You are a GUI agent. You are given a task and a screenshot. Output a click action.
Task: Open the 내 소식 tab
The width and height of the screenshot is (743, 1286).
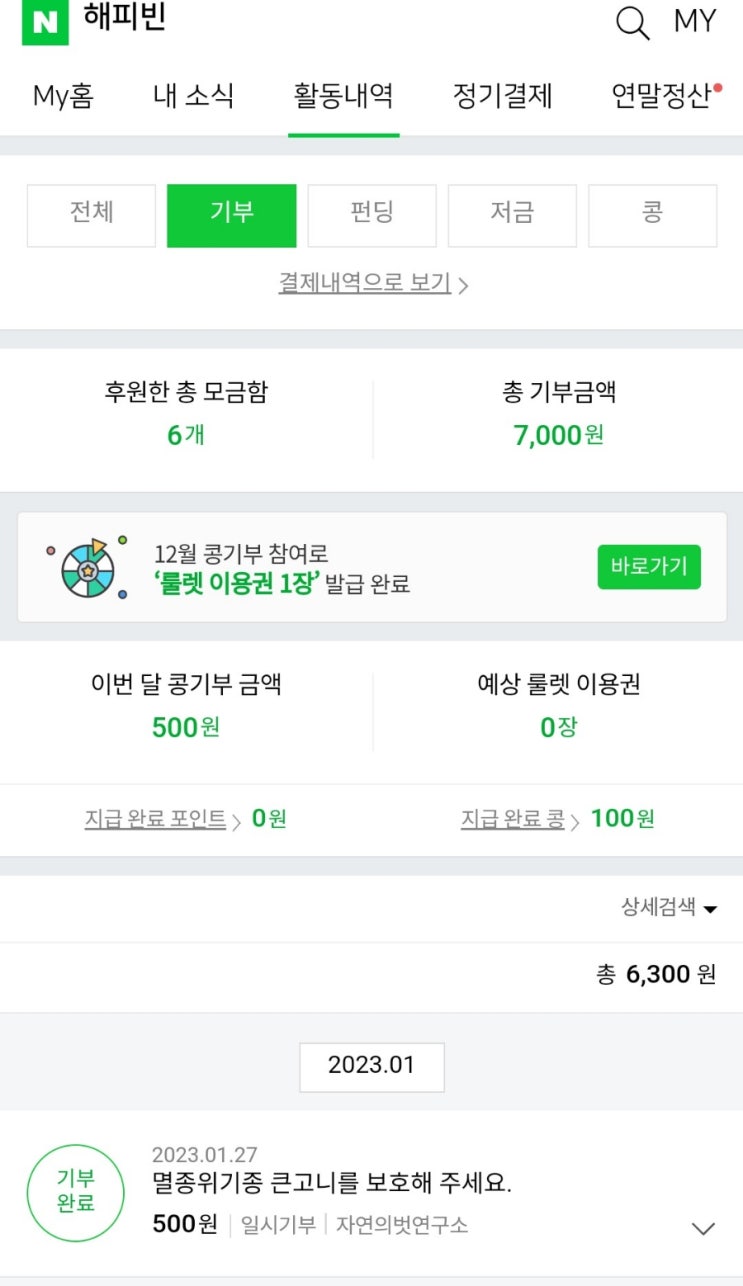[194, 96]
